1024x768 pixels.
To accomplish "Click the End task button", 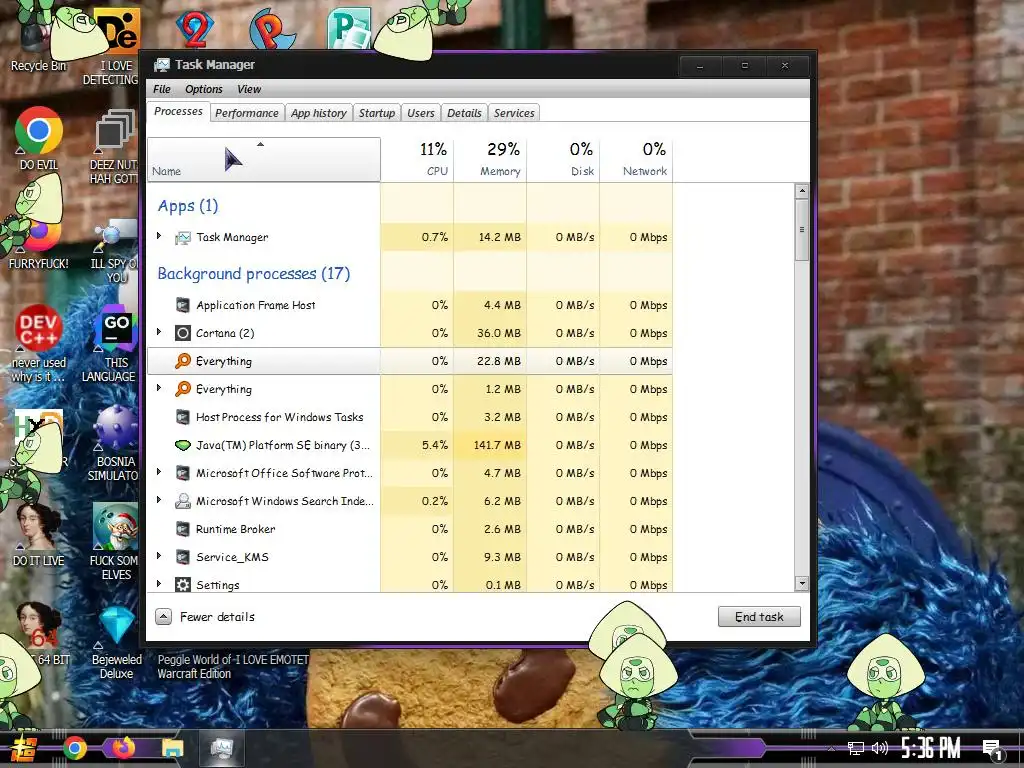I will tap(759, 617).
